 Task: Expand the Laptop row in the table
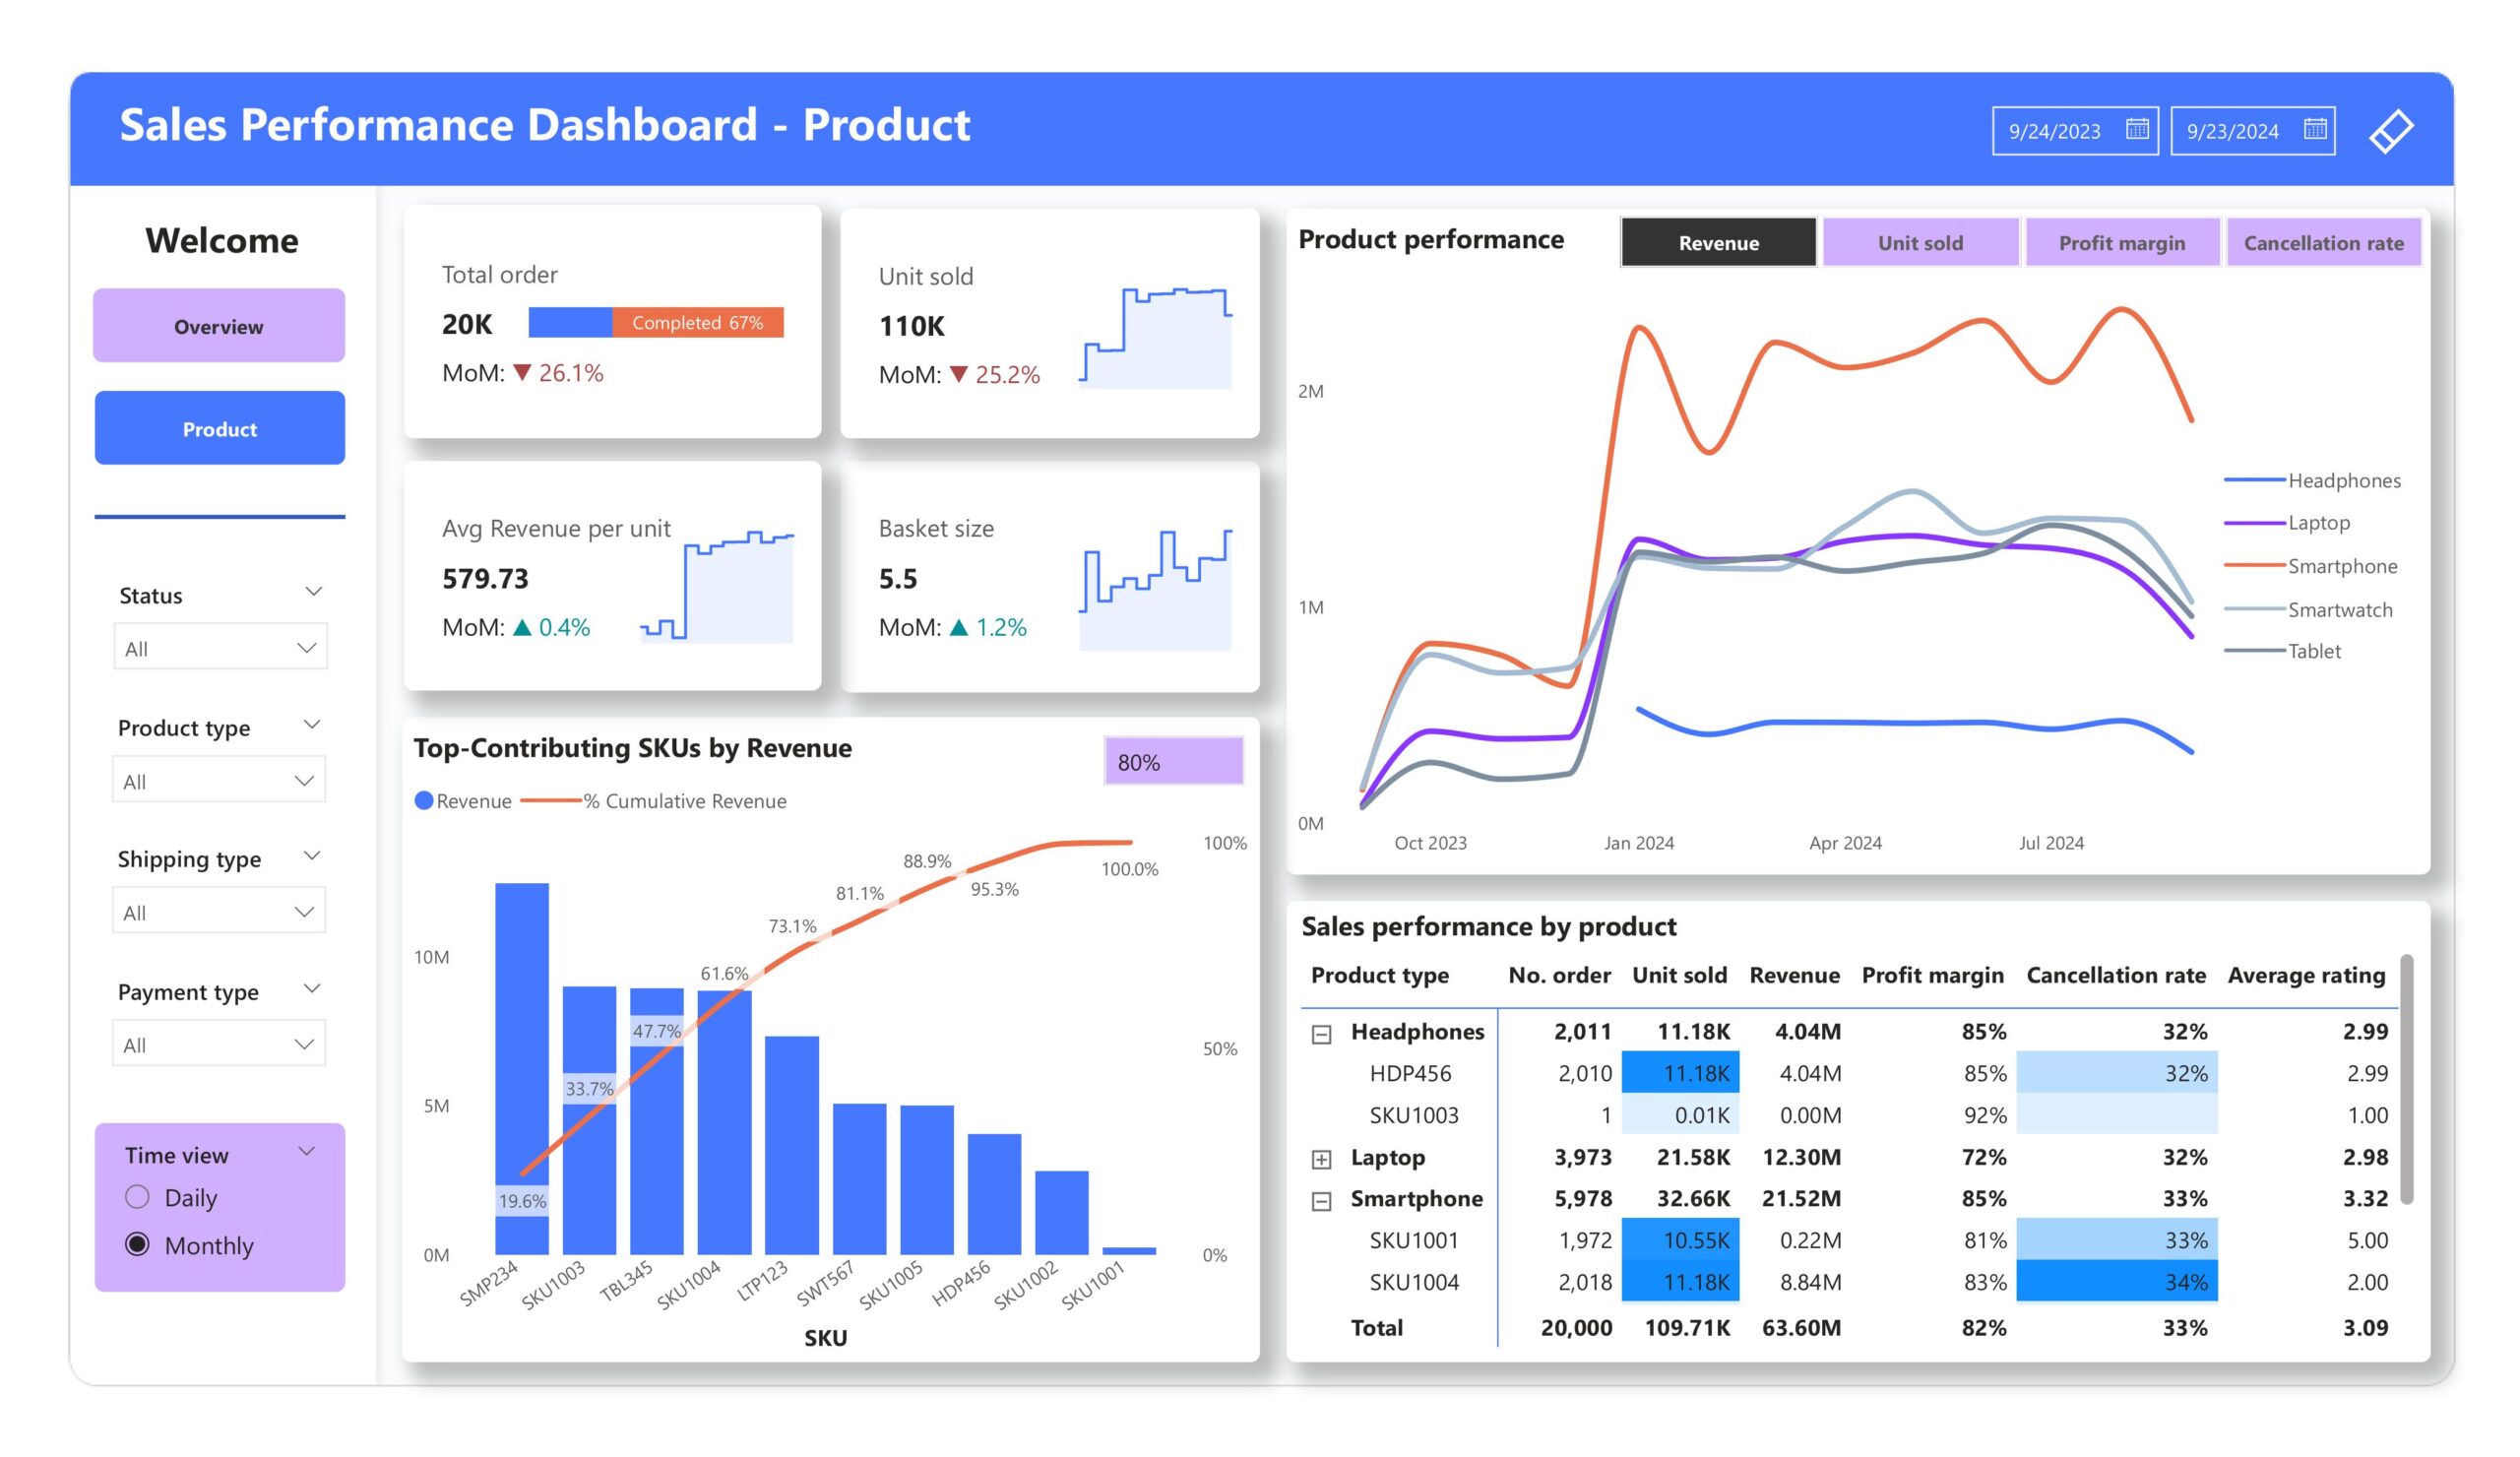[x=1321, y=1159]
